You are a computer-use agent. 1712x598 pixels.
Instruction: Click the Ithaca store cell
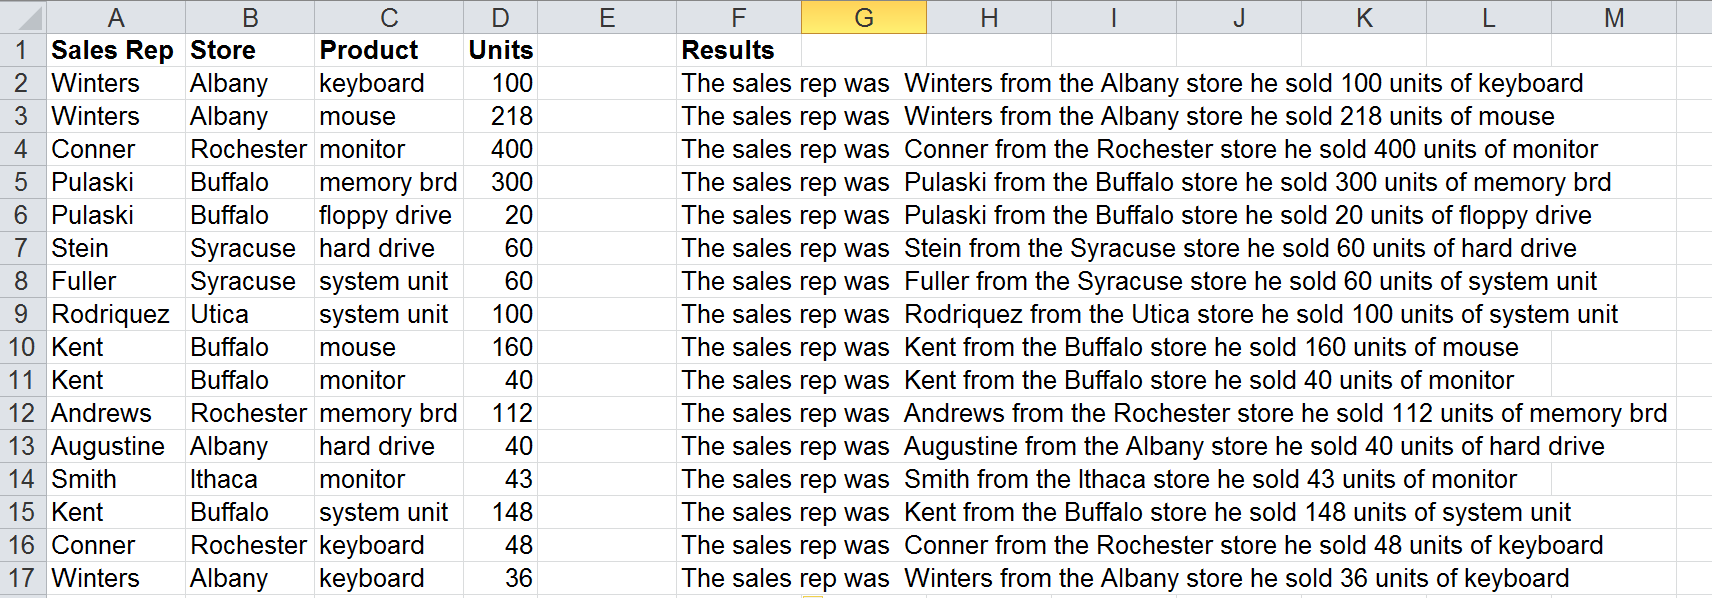[x=250, y=479]
